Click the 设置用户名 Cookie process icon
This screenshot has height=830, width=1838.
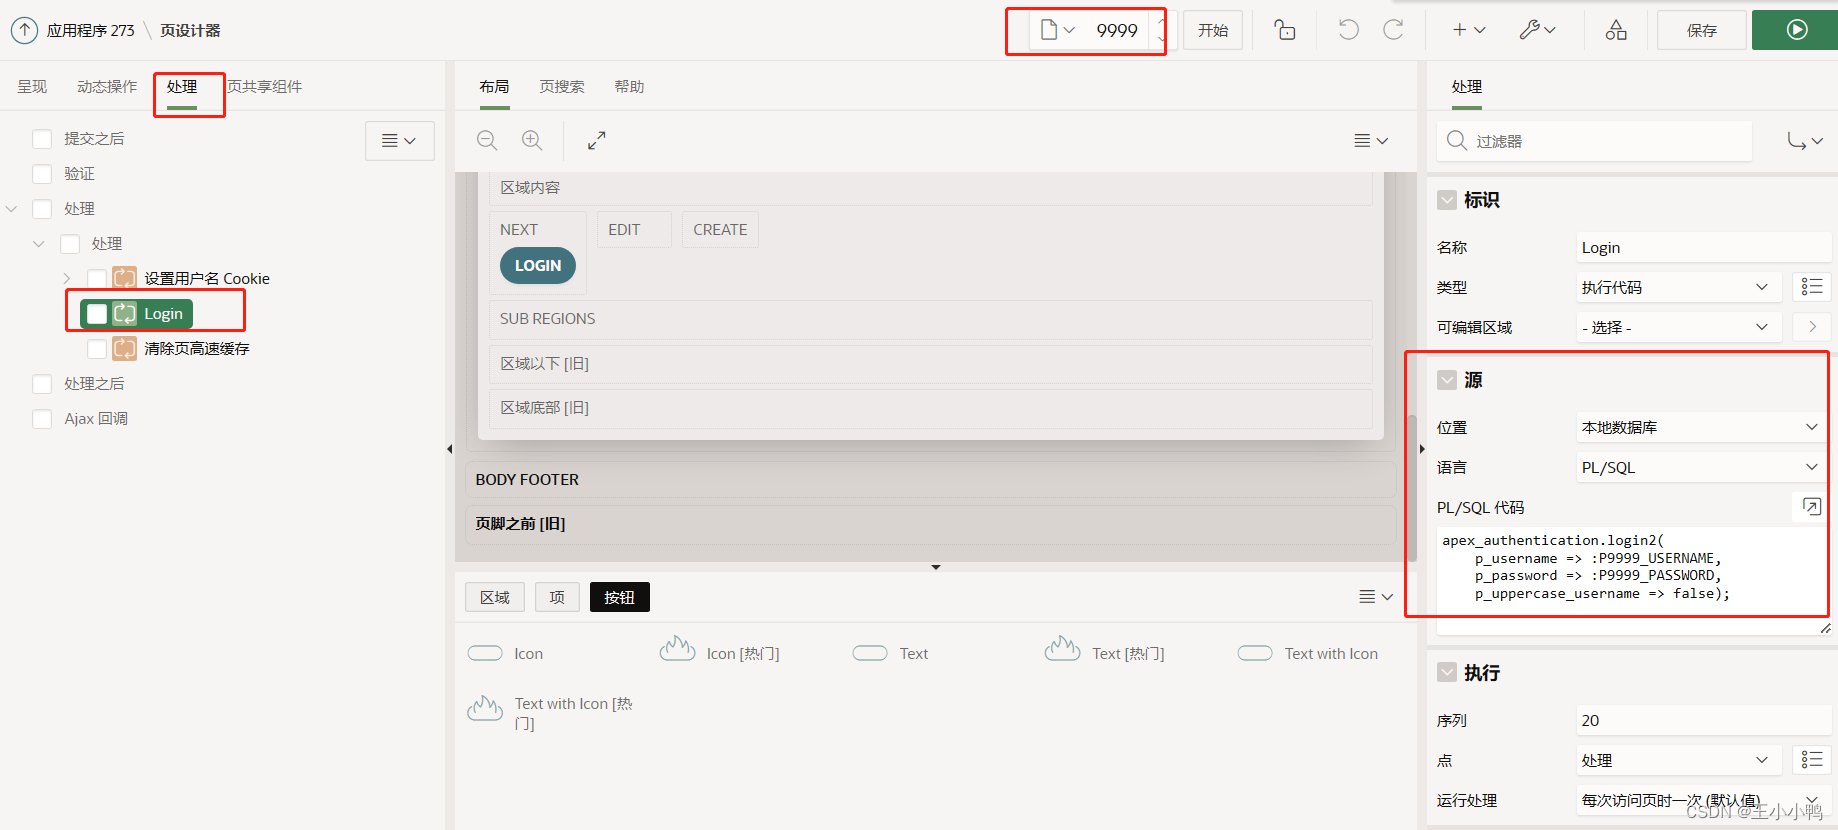[x=125, y=278]
